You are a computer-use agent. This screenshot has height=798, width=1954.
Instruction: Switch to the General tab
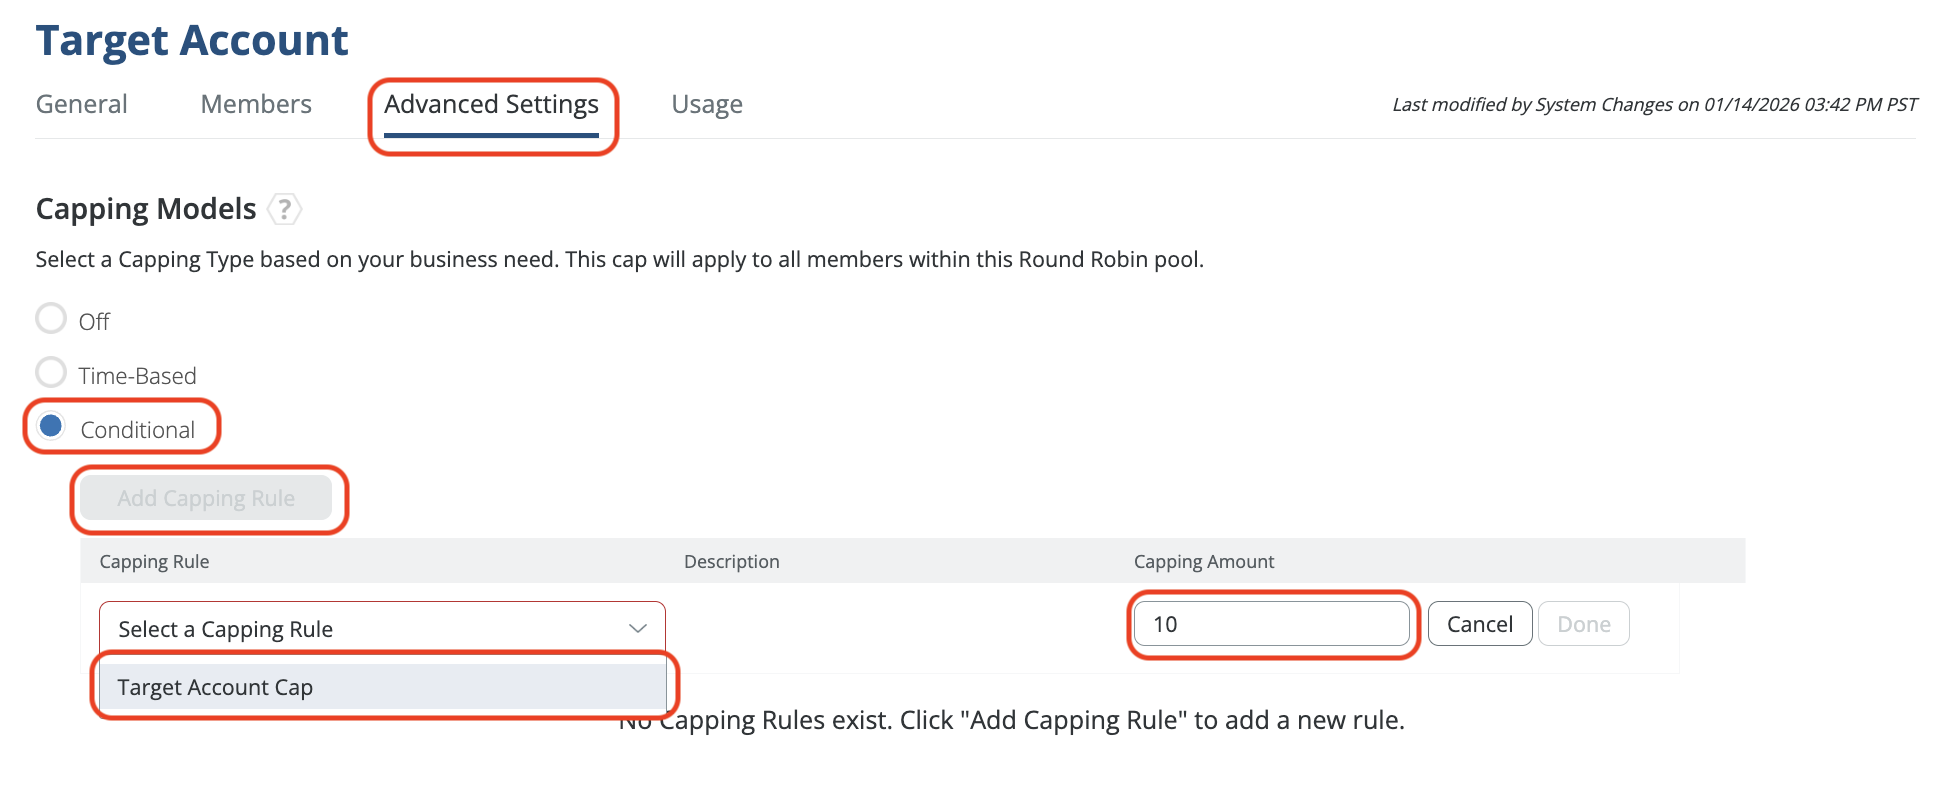click(x=82, y=104)
